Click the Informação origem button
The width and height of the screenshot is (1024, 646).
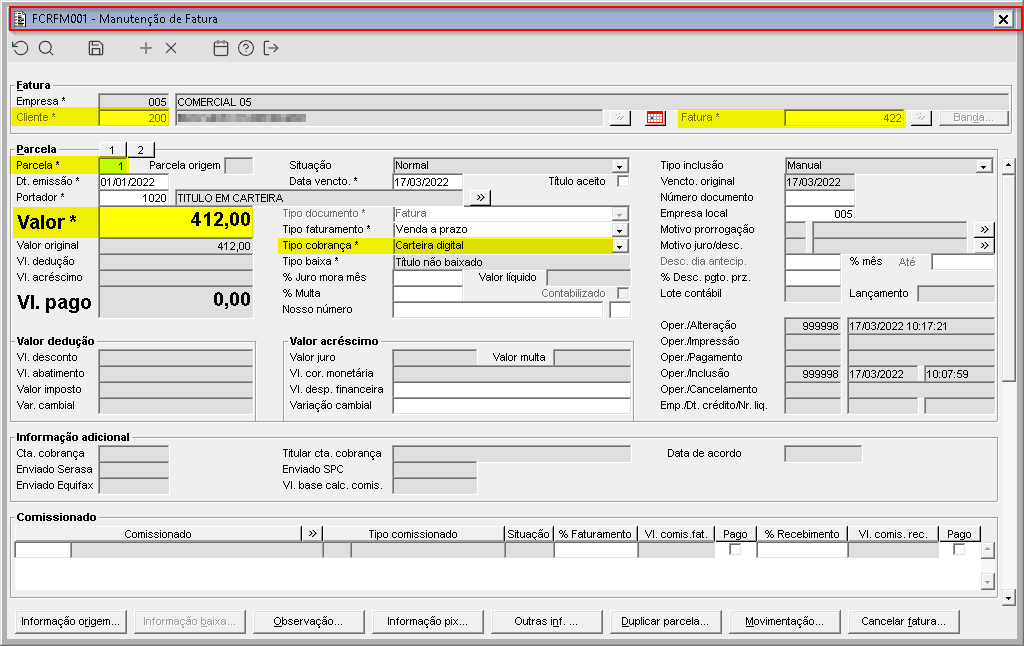coord(70,621)
